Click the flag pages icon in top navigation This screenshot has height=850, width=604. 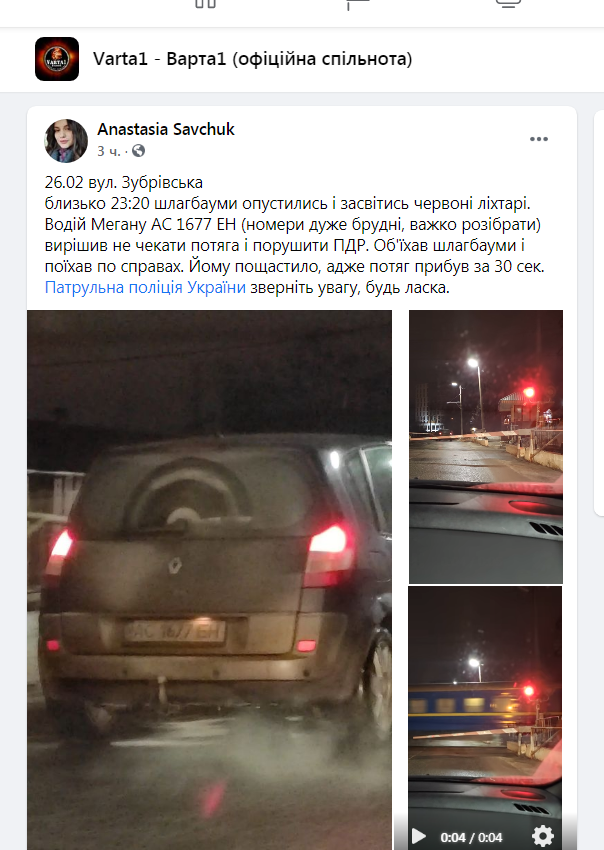[x=357, y=4]
